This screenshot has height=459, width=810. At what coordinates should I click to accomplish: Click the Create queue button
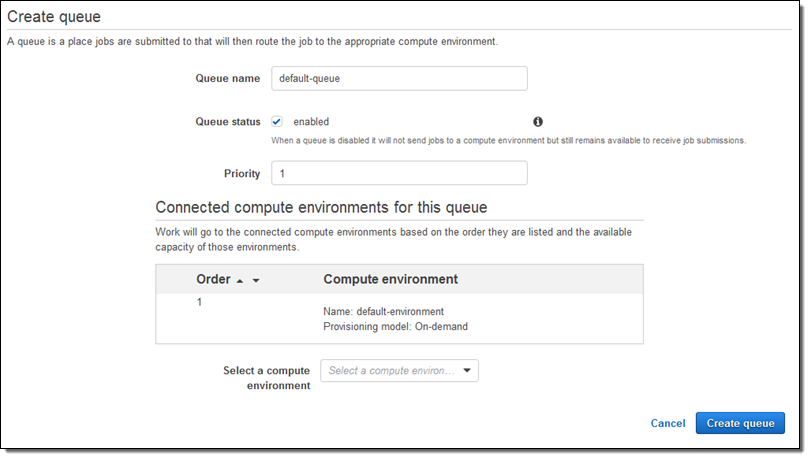point(740,423)
